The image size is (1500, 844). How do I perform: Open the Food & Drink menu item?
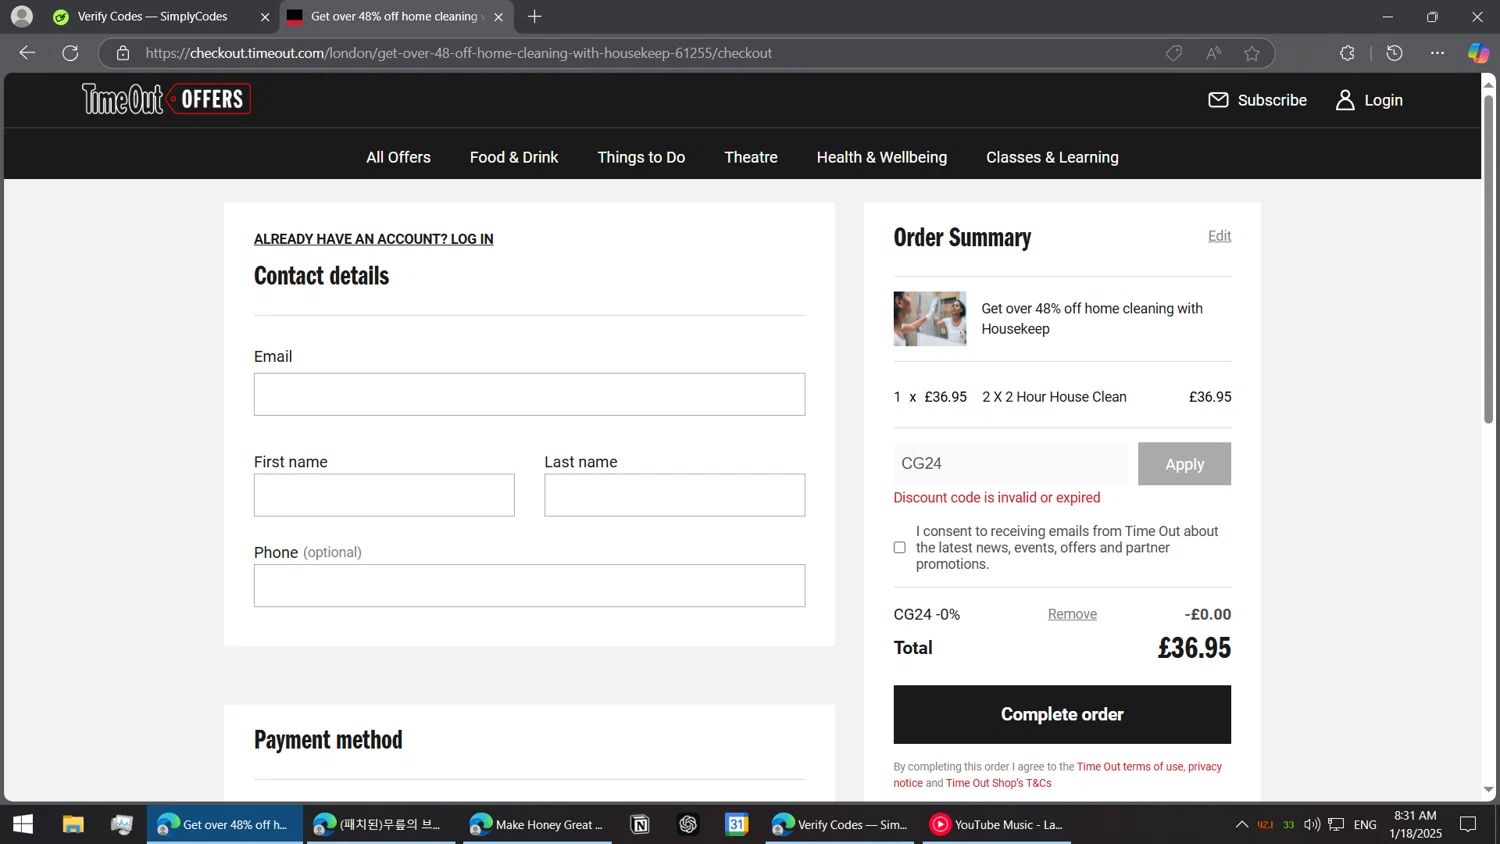[514, 157]
